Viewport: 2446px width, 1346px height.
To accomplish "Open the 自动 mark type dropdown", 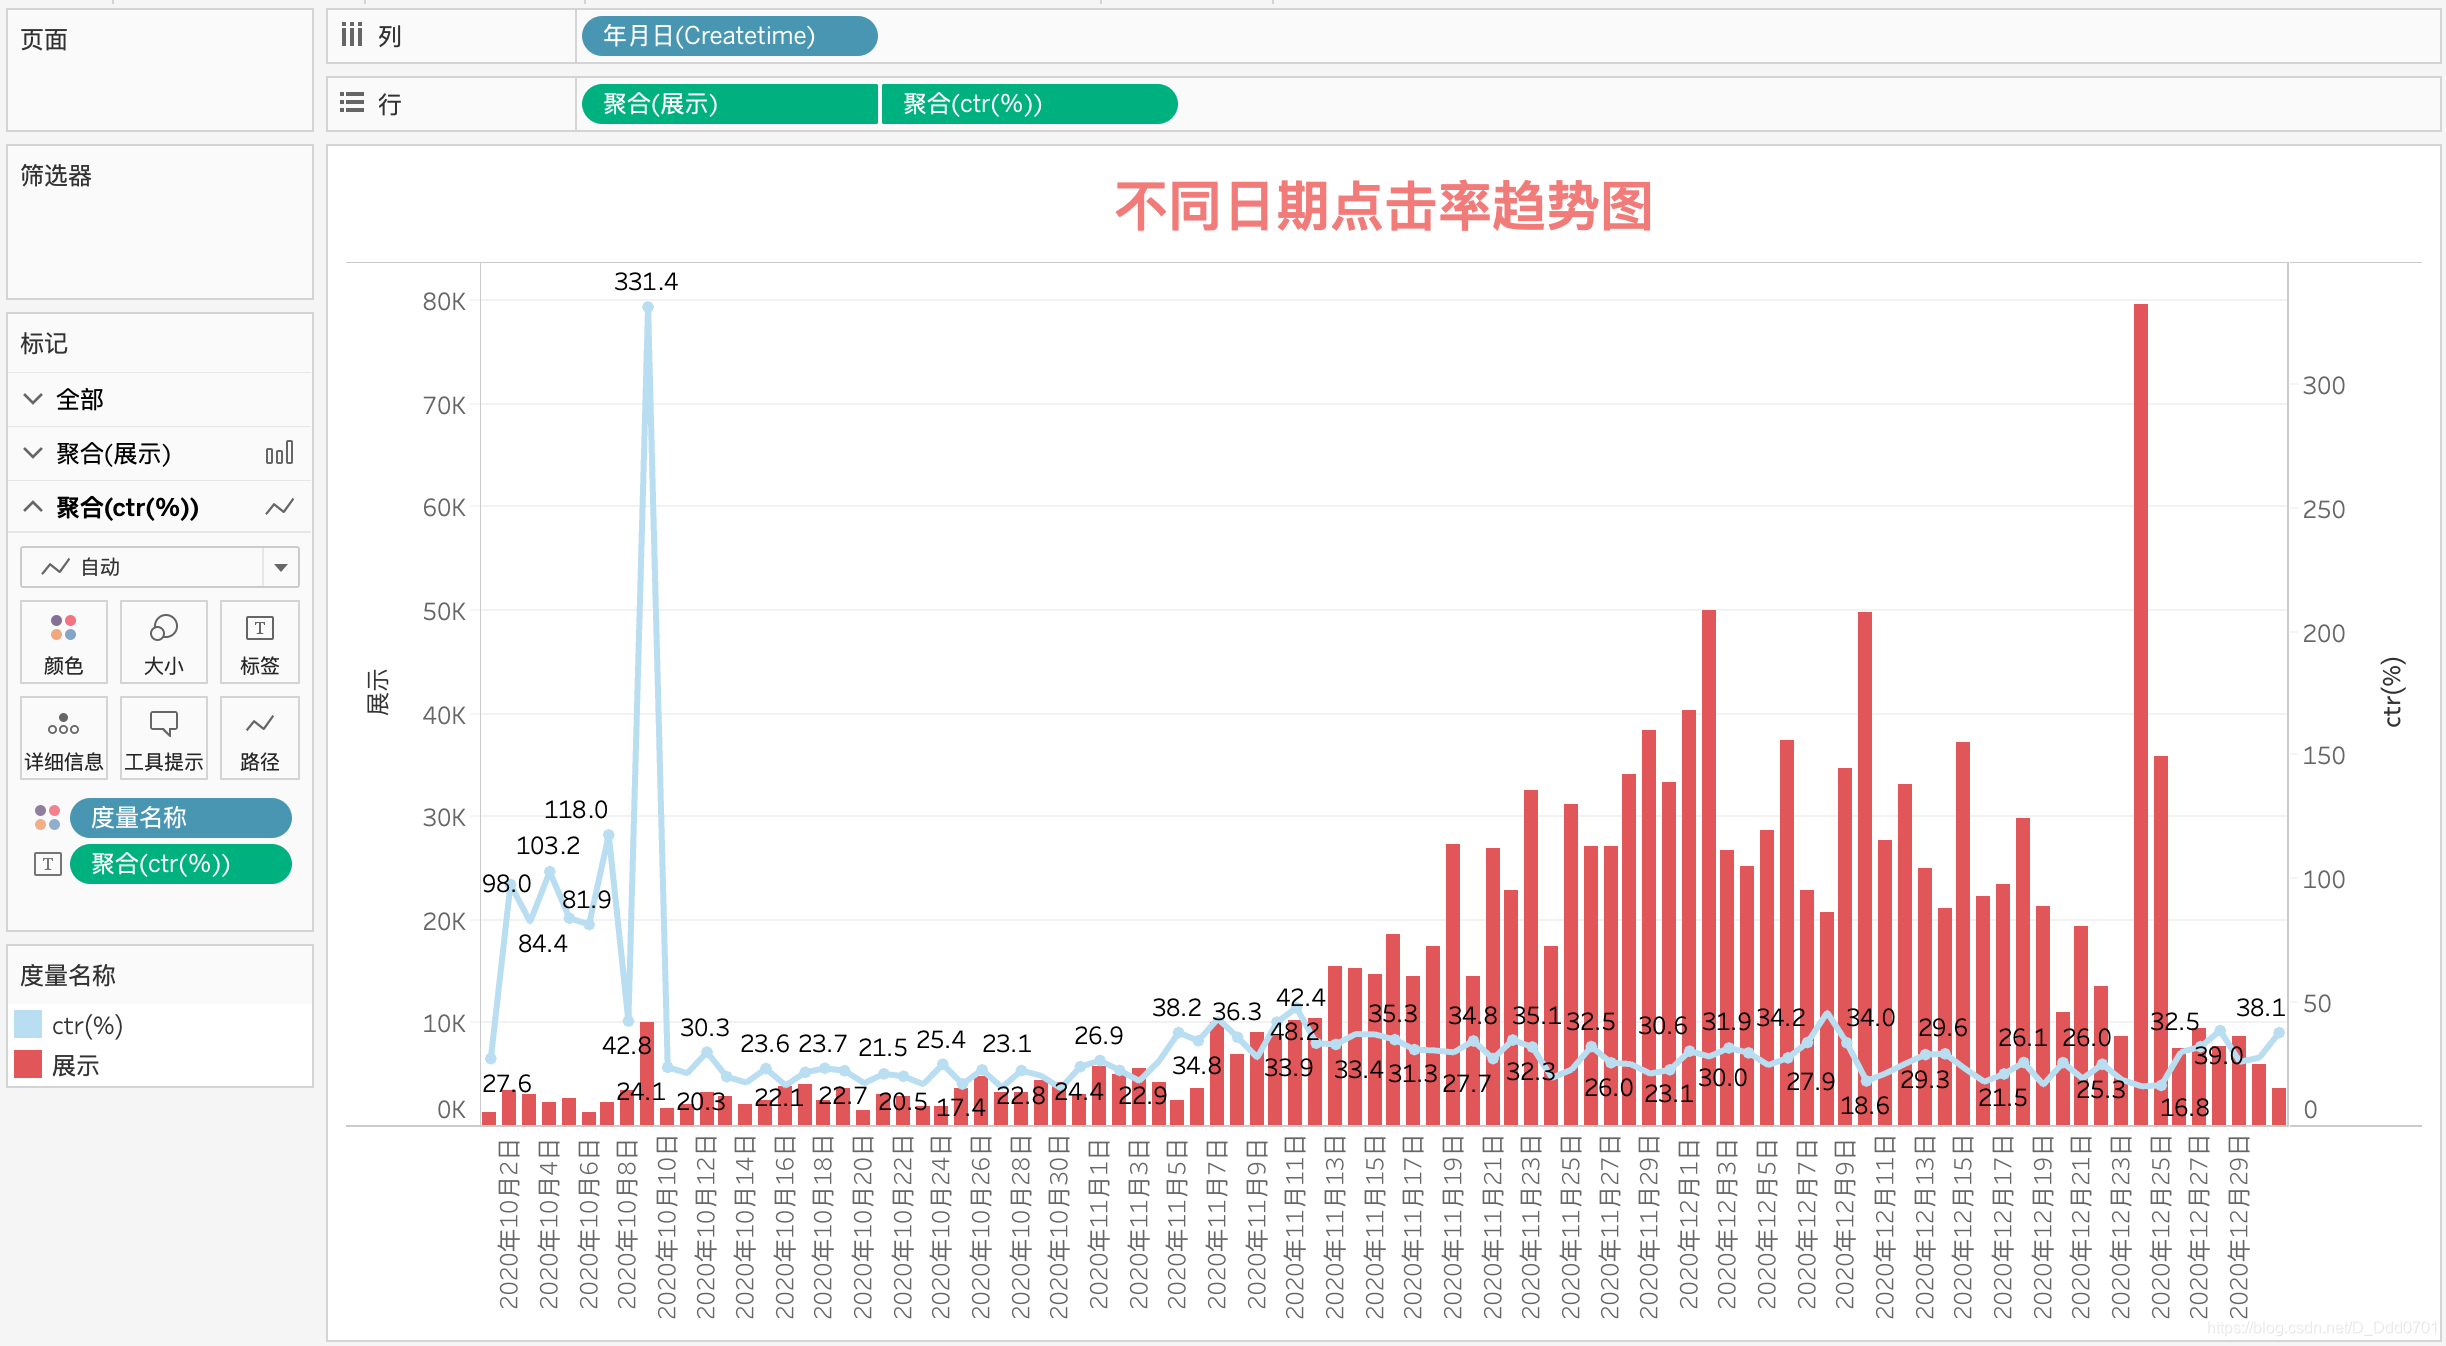I will coord(160,567).
